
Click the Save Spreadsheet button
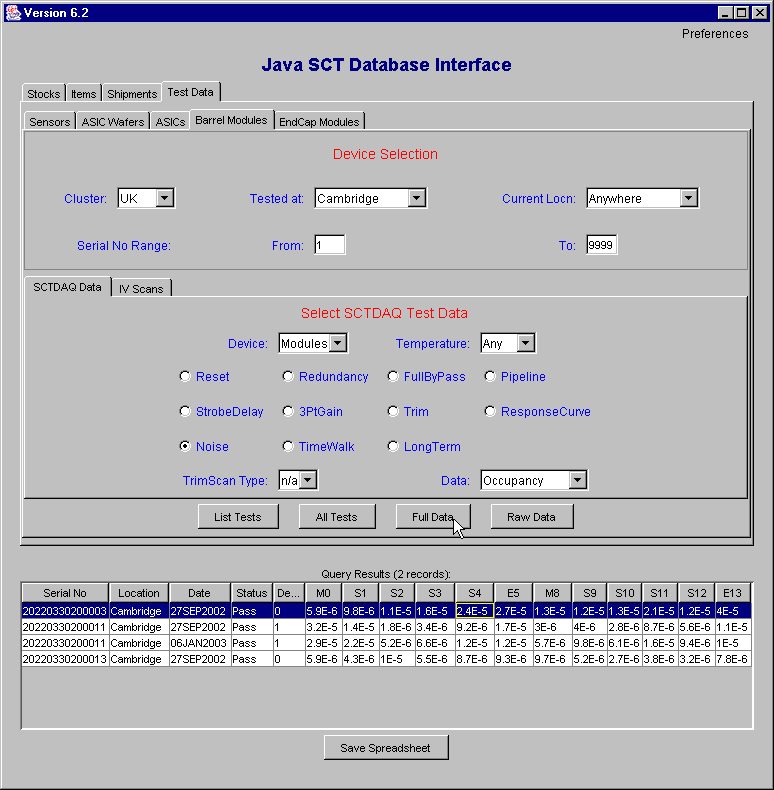click(x=385, y=747)
